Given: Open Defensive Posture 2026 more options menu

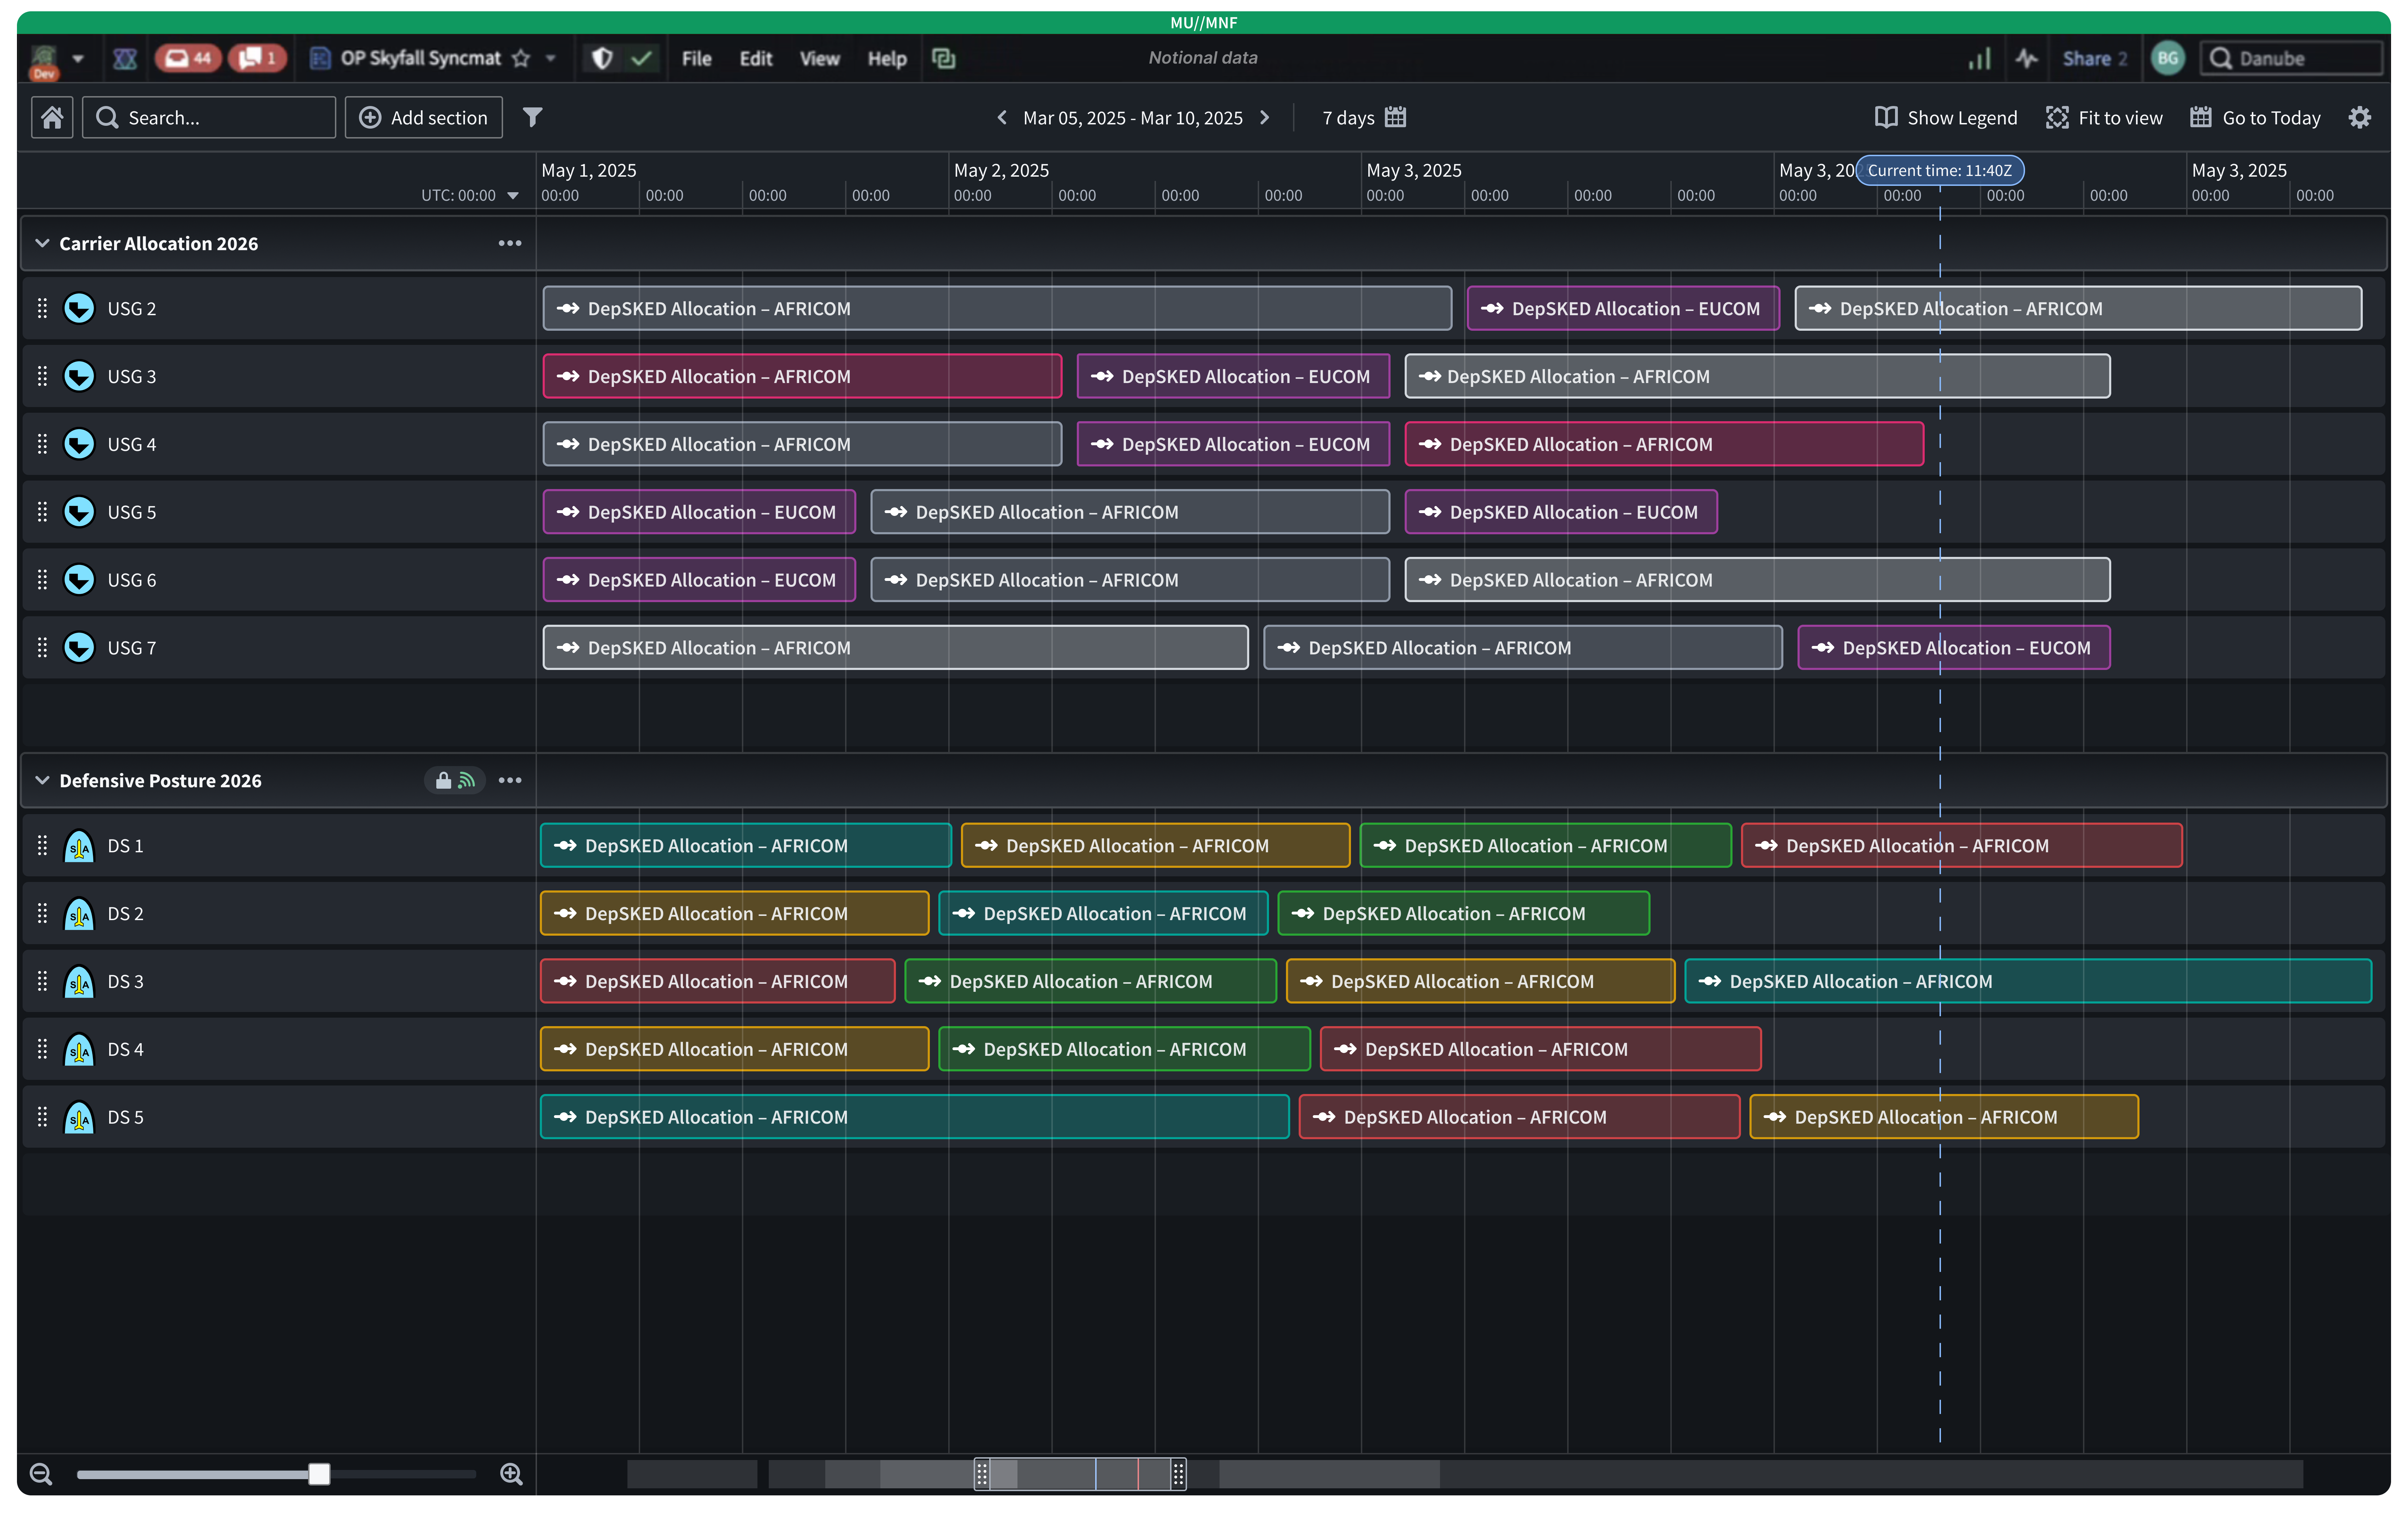Looking at the screenshot, I should [510, 781].
